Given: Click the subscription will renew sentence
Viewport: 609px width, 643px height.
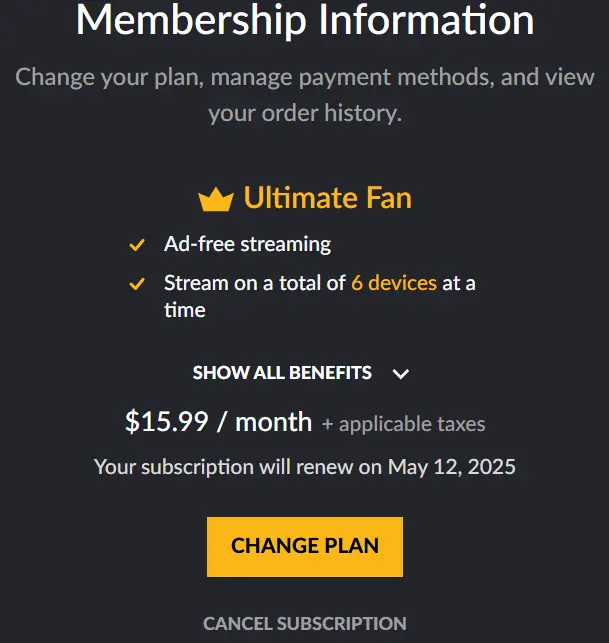Looking at the screenshot, I should (x=305, y=467).
